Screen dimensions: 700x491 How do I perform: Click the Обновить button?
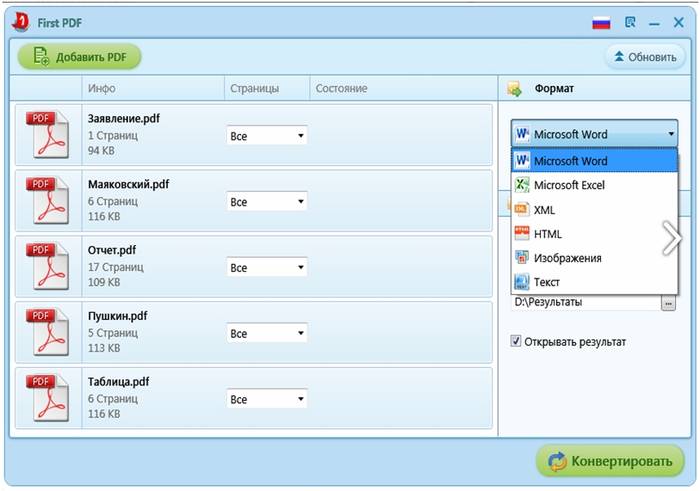[x=645, y=57]
